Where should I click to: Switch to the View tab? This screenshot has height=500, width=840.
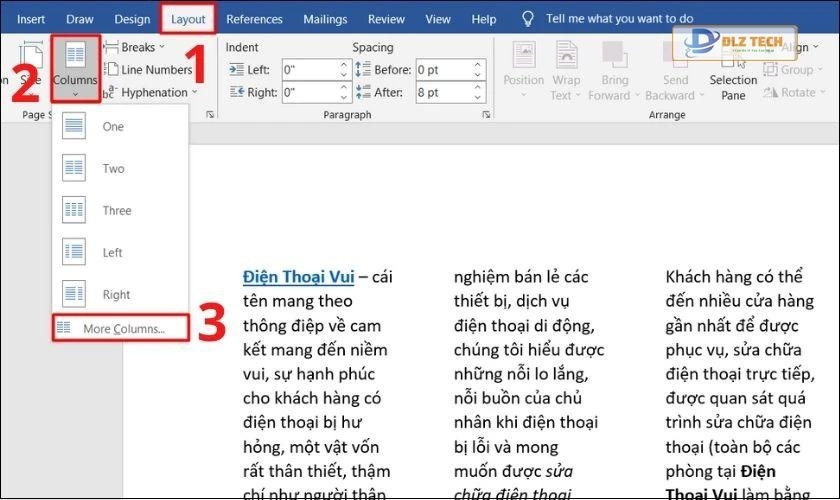pos(438,19)
